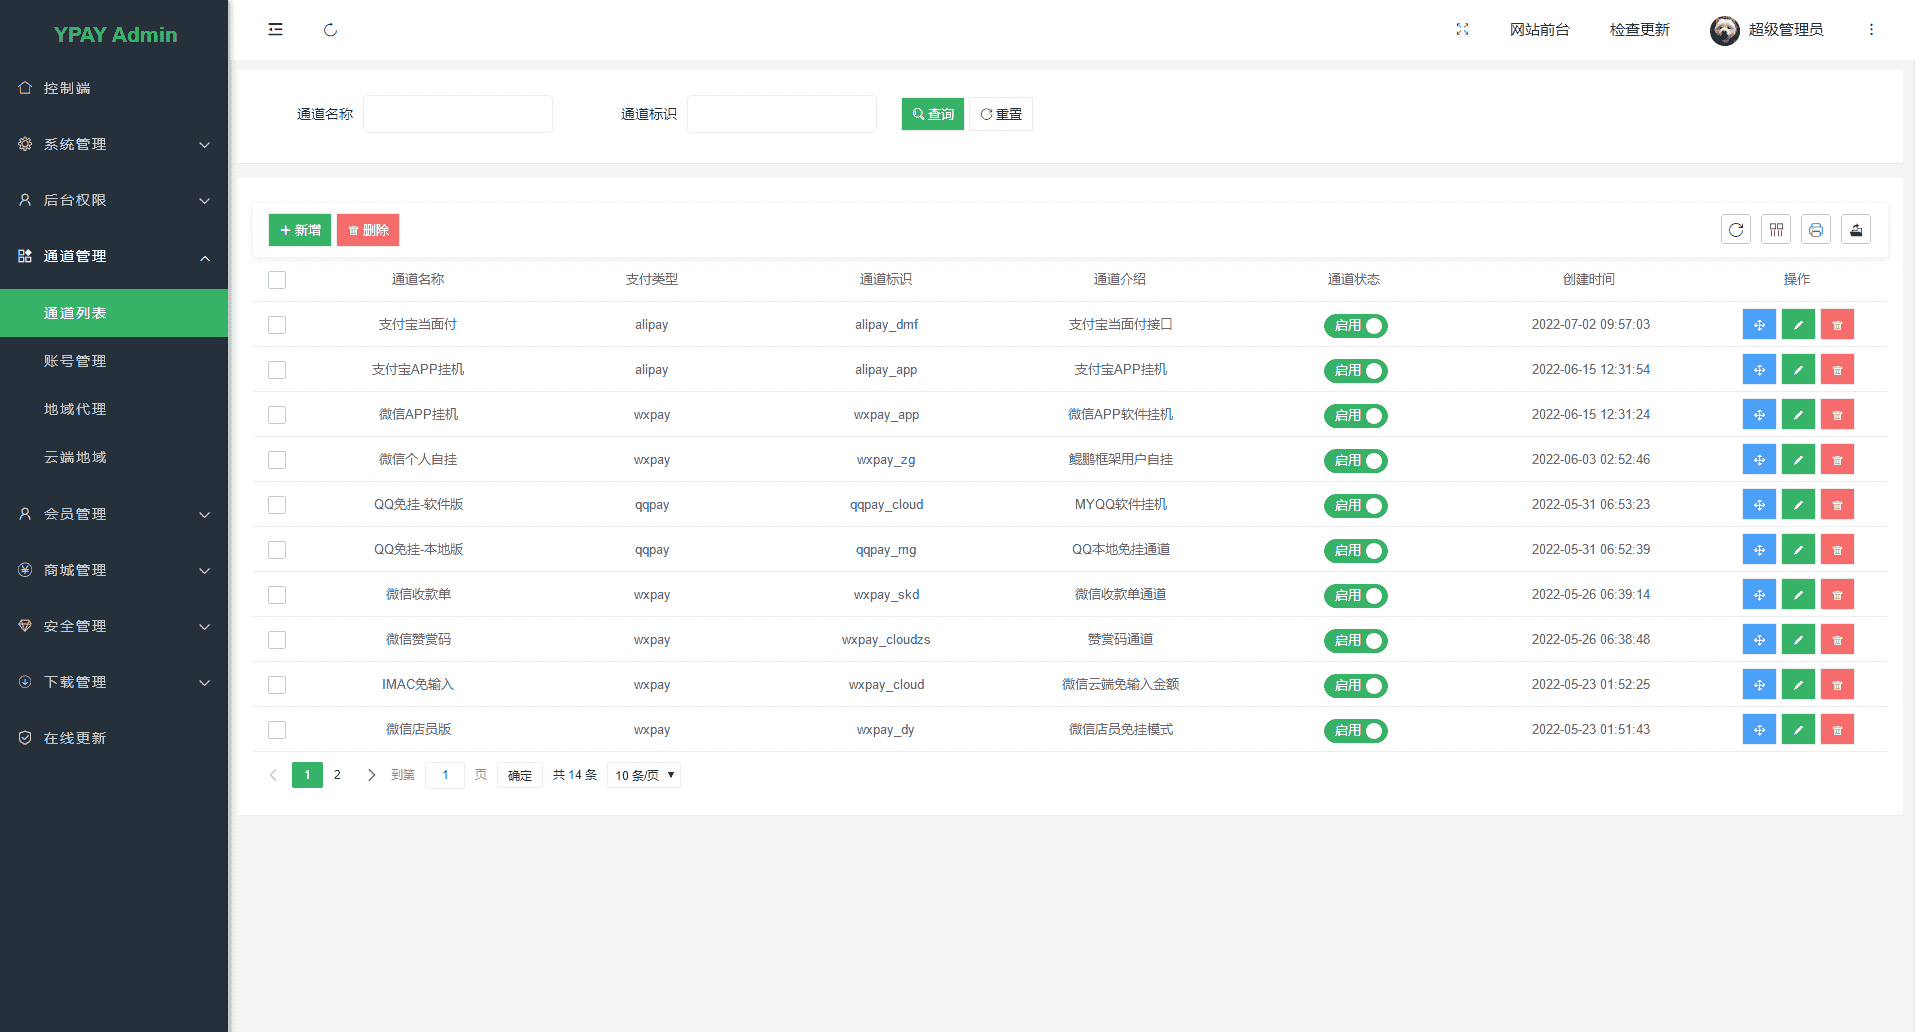Enter fullscreen mode via header icon
Viewport: 1915px width, 1032px height.
(1462, 30)
